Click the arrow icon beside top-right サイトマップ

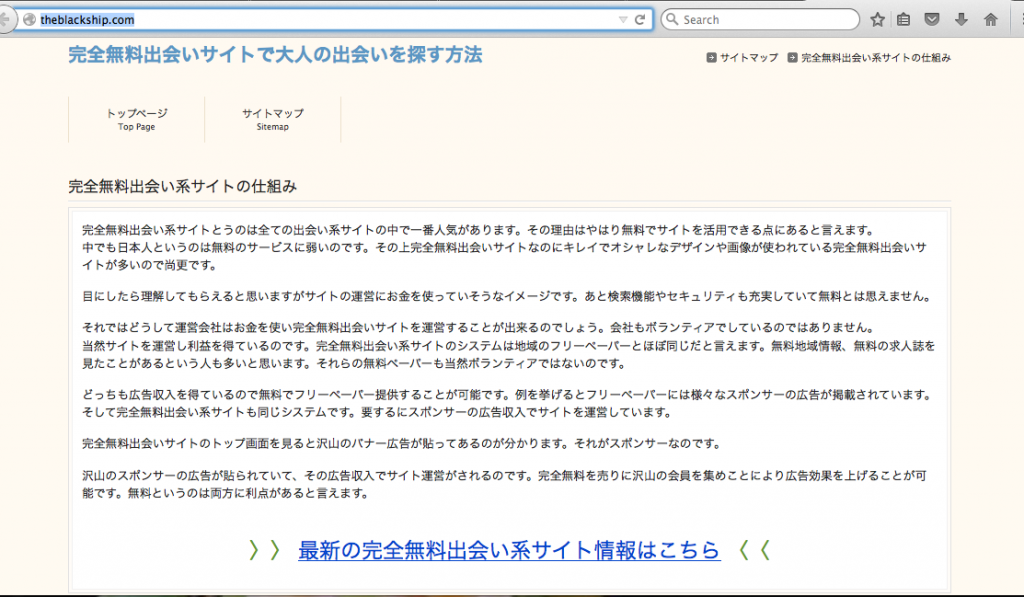click(711, 57)
